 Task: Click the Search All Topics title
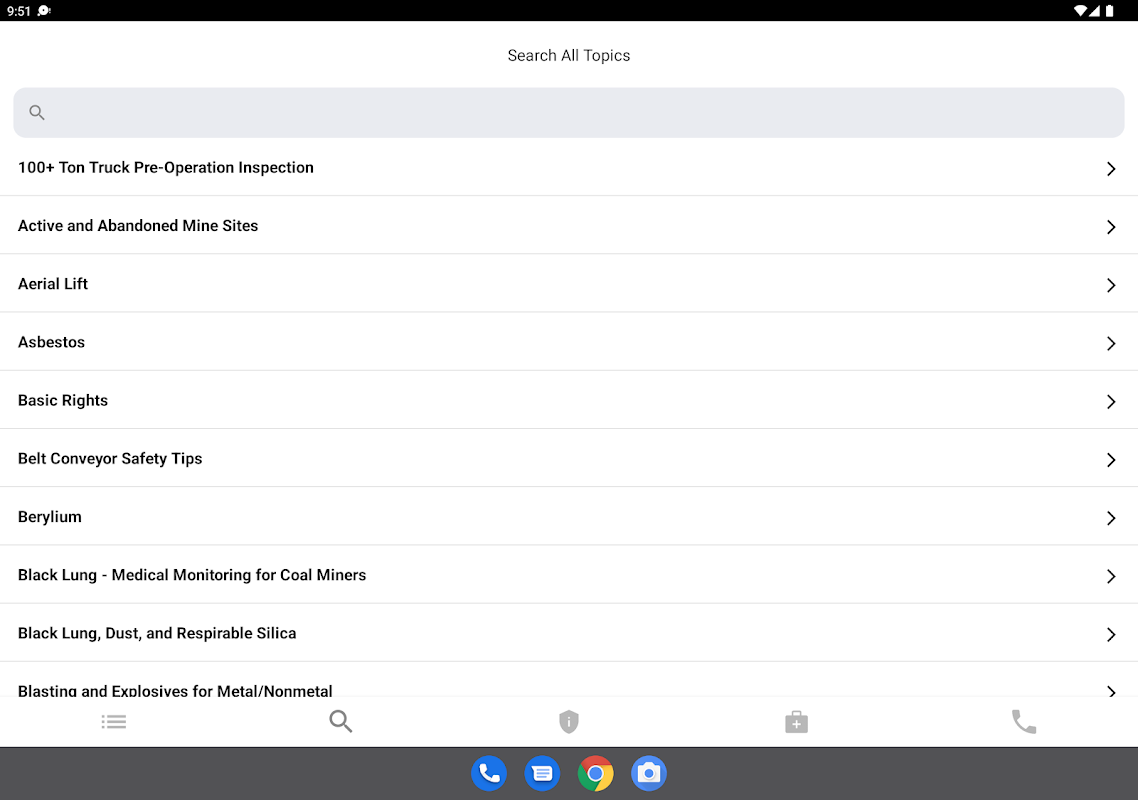pyautogui.click(x=569, y=56)
